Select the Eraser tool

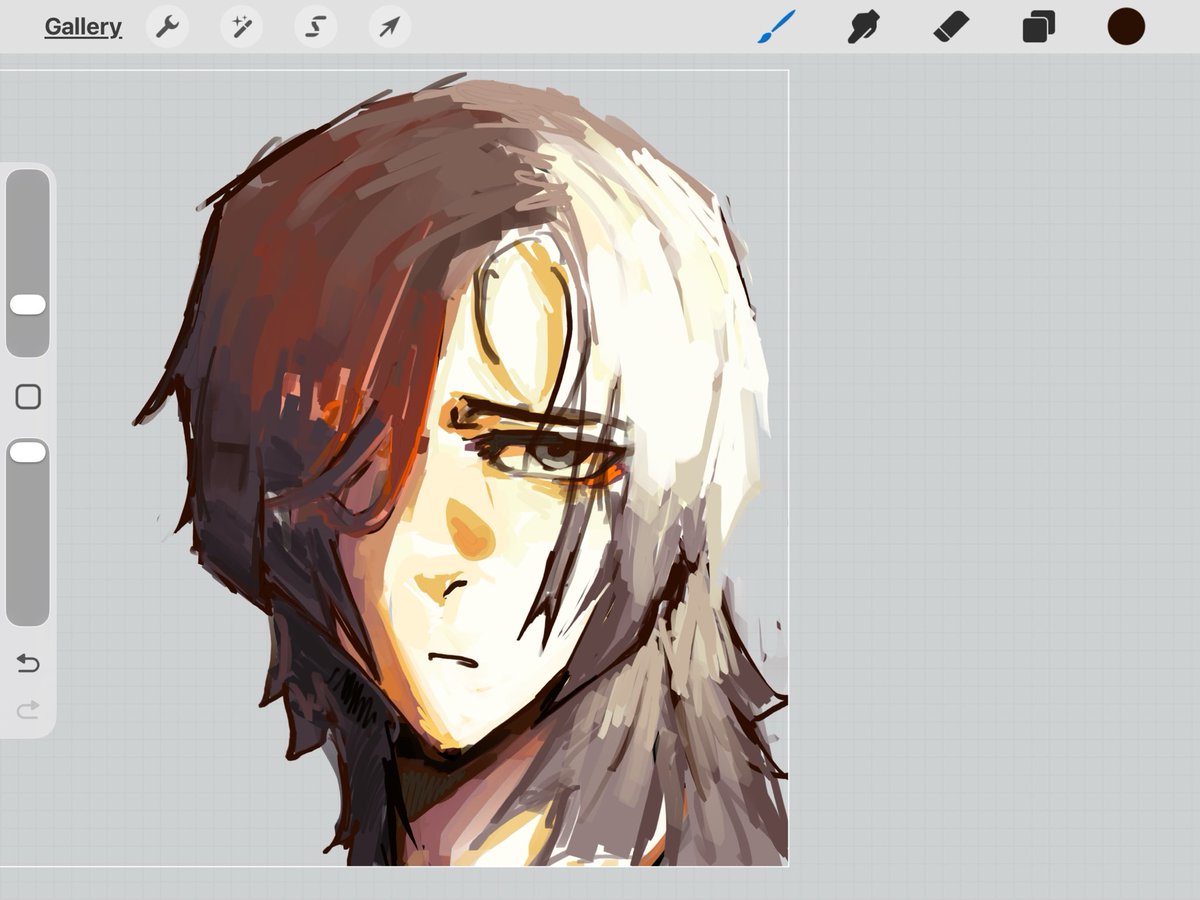pyautogui.click(x=951, y=27)
